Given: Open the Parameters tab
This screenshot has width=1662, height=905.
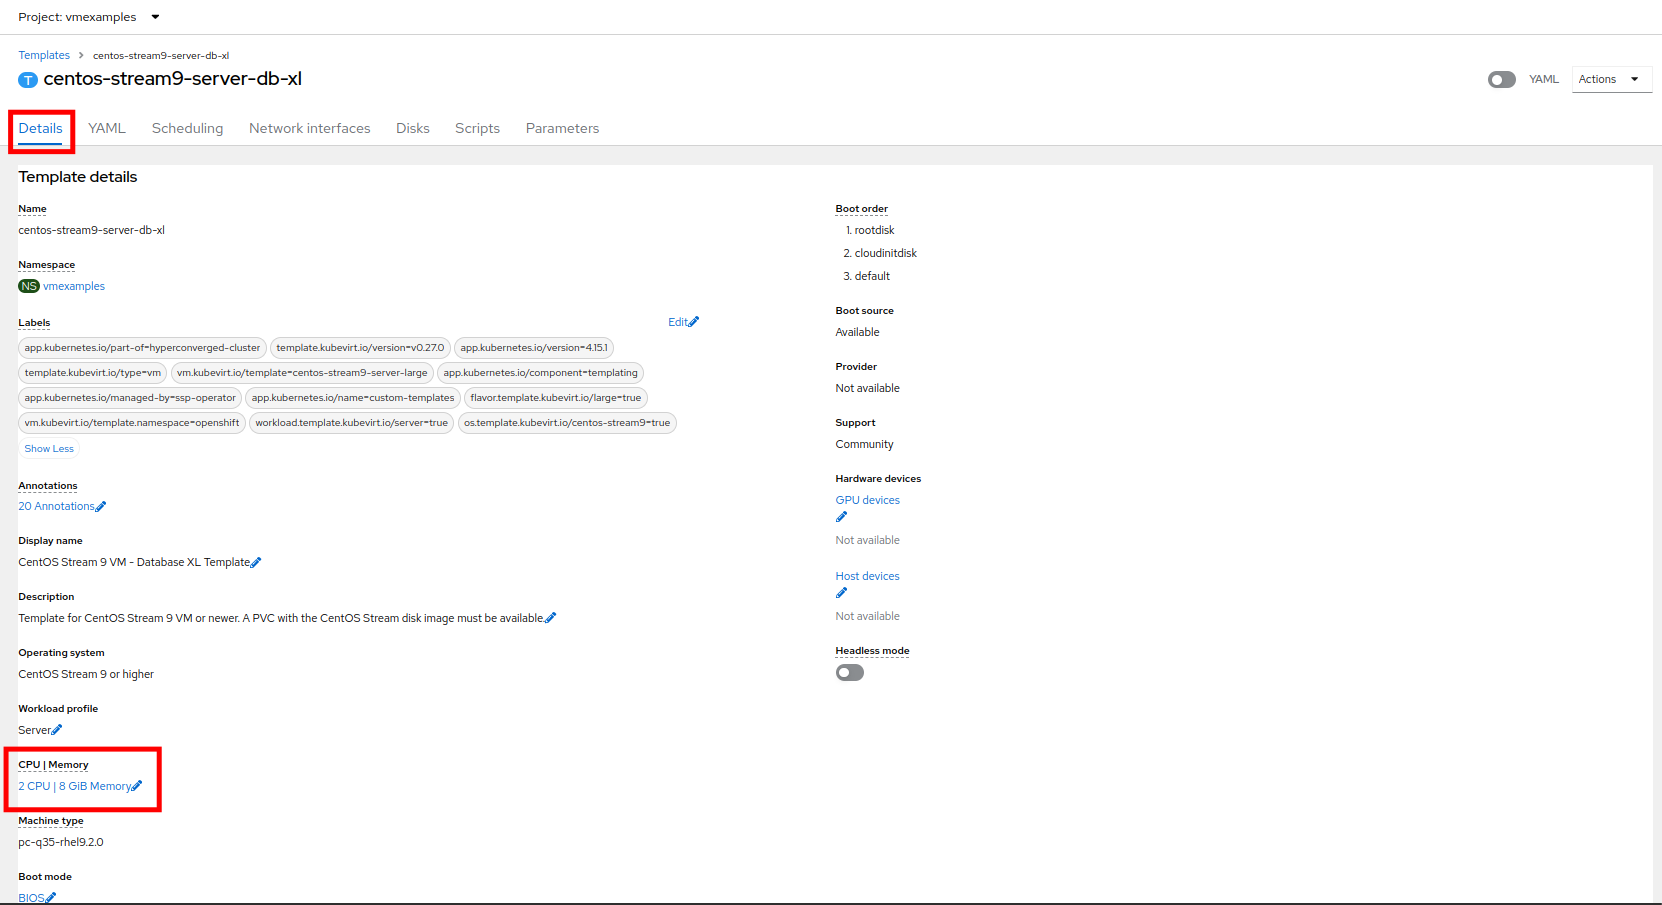Looking at the screenshot, I should (x=562, y=128).
